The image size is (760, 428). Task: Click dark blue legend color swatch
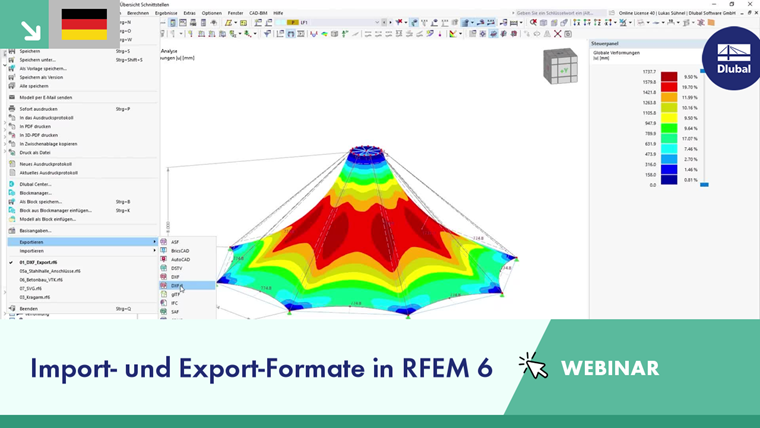point(669,180)
